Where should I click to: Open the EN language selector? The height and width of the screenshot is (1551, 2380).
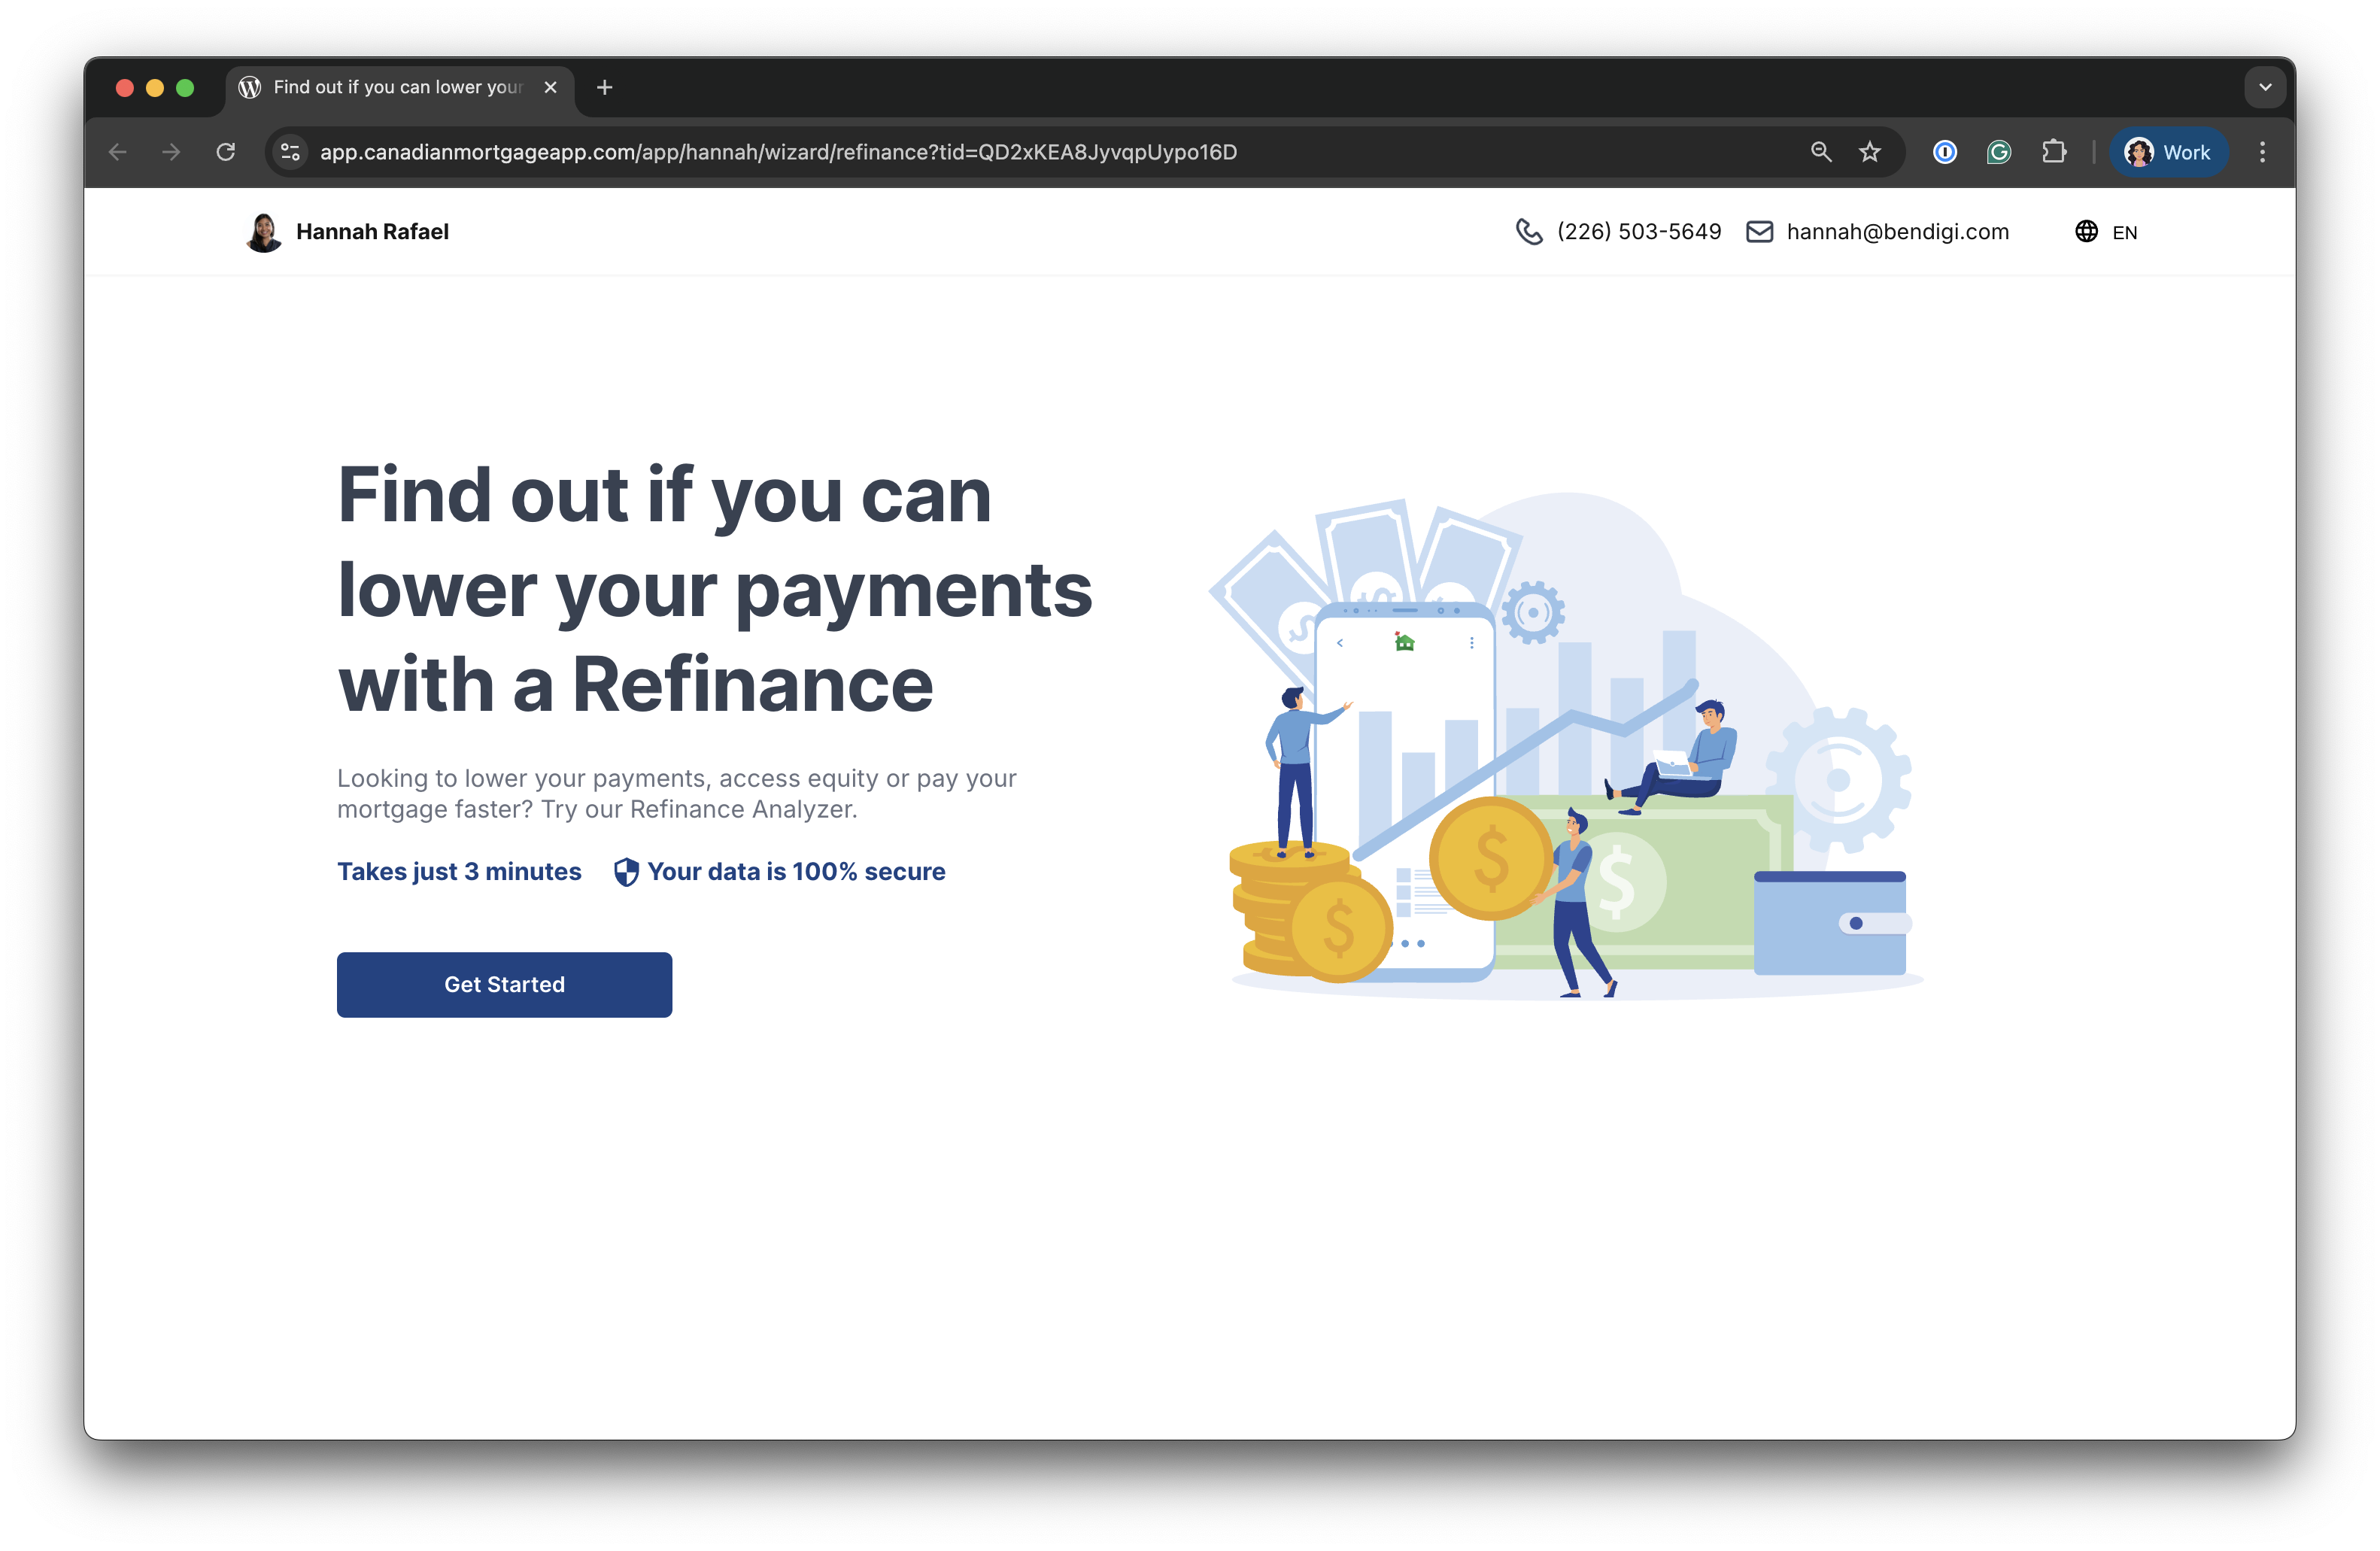click(2124, 232)
